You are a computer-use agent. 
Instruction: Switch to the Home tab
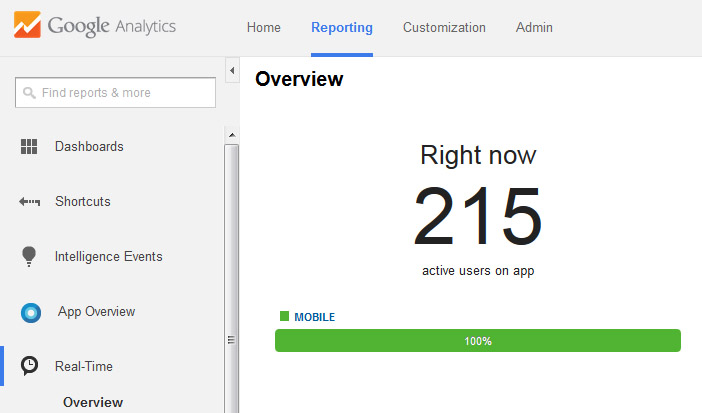tap(264, 27)
